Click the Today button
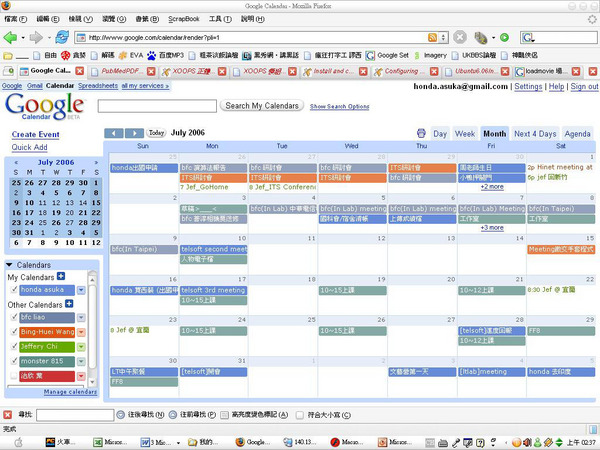600x450 pixels. [x=156, y=133]
